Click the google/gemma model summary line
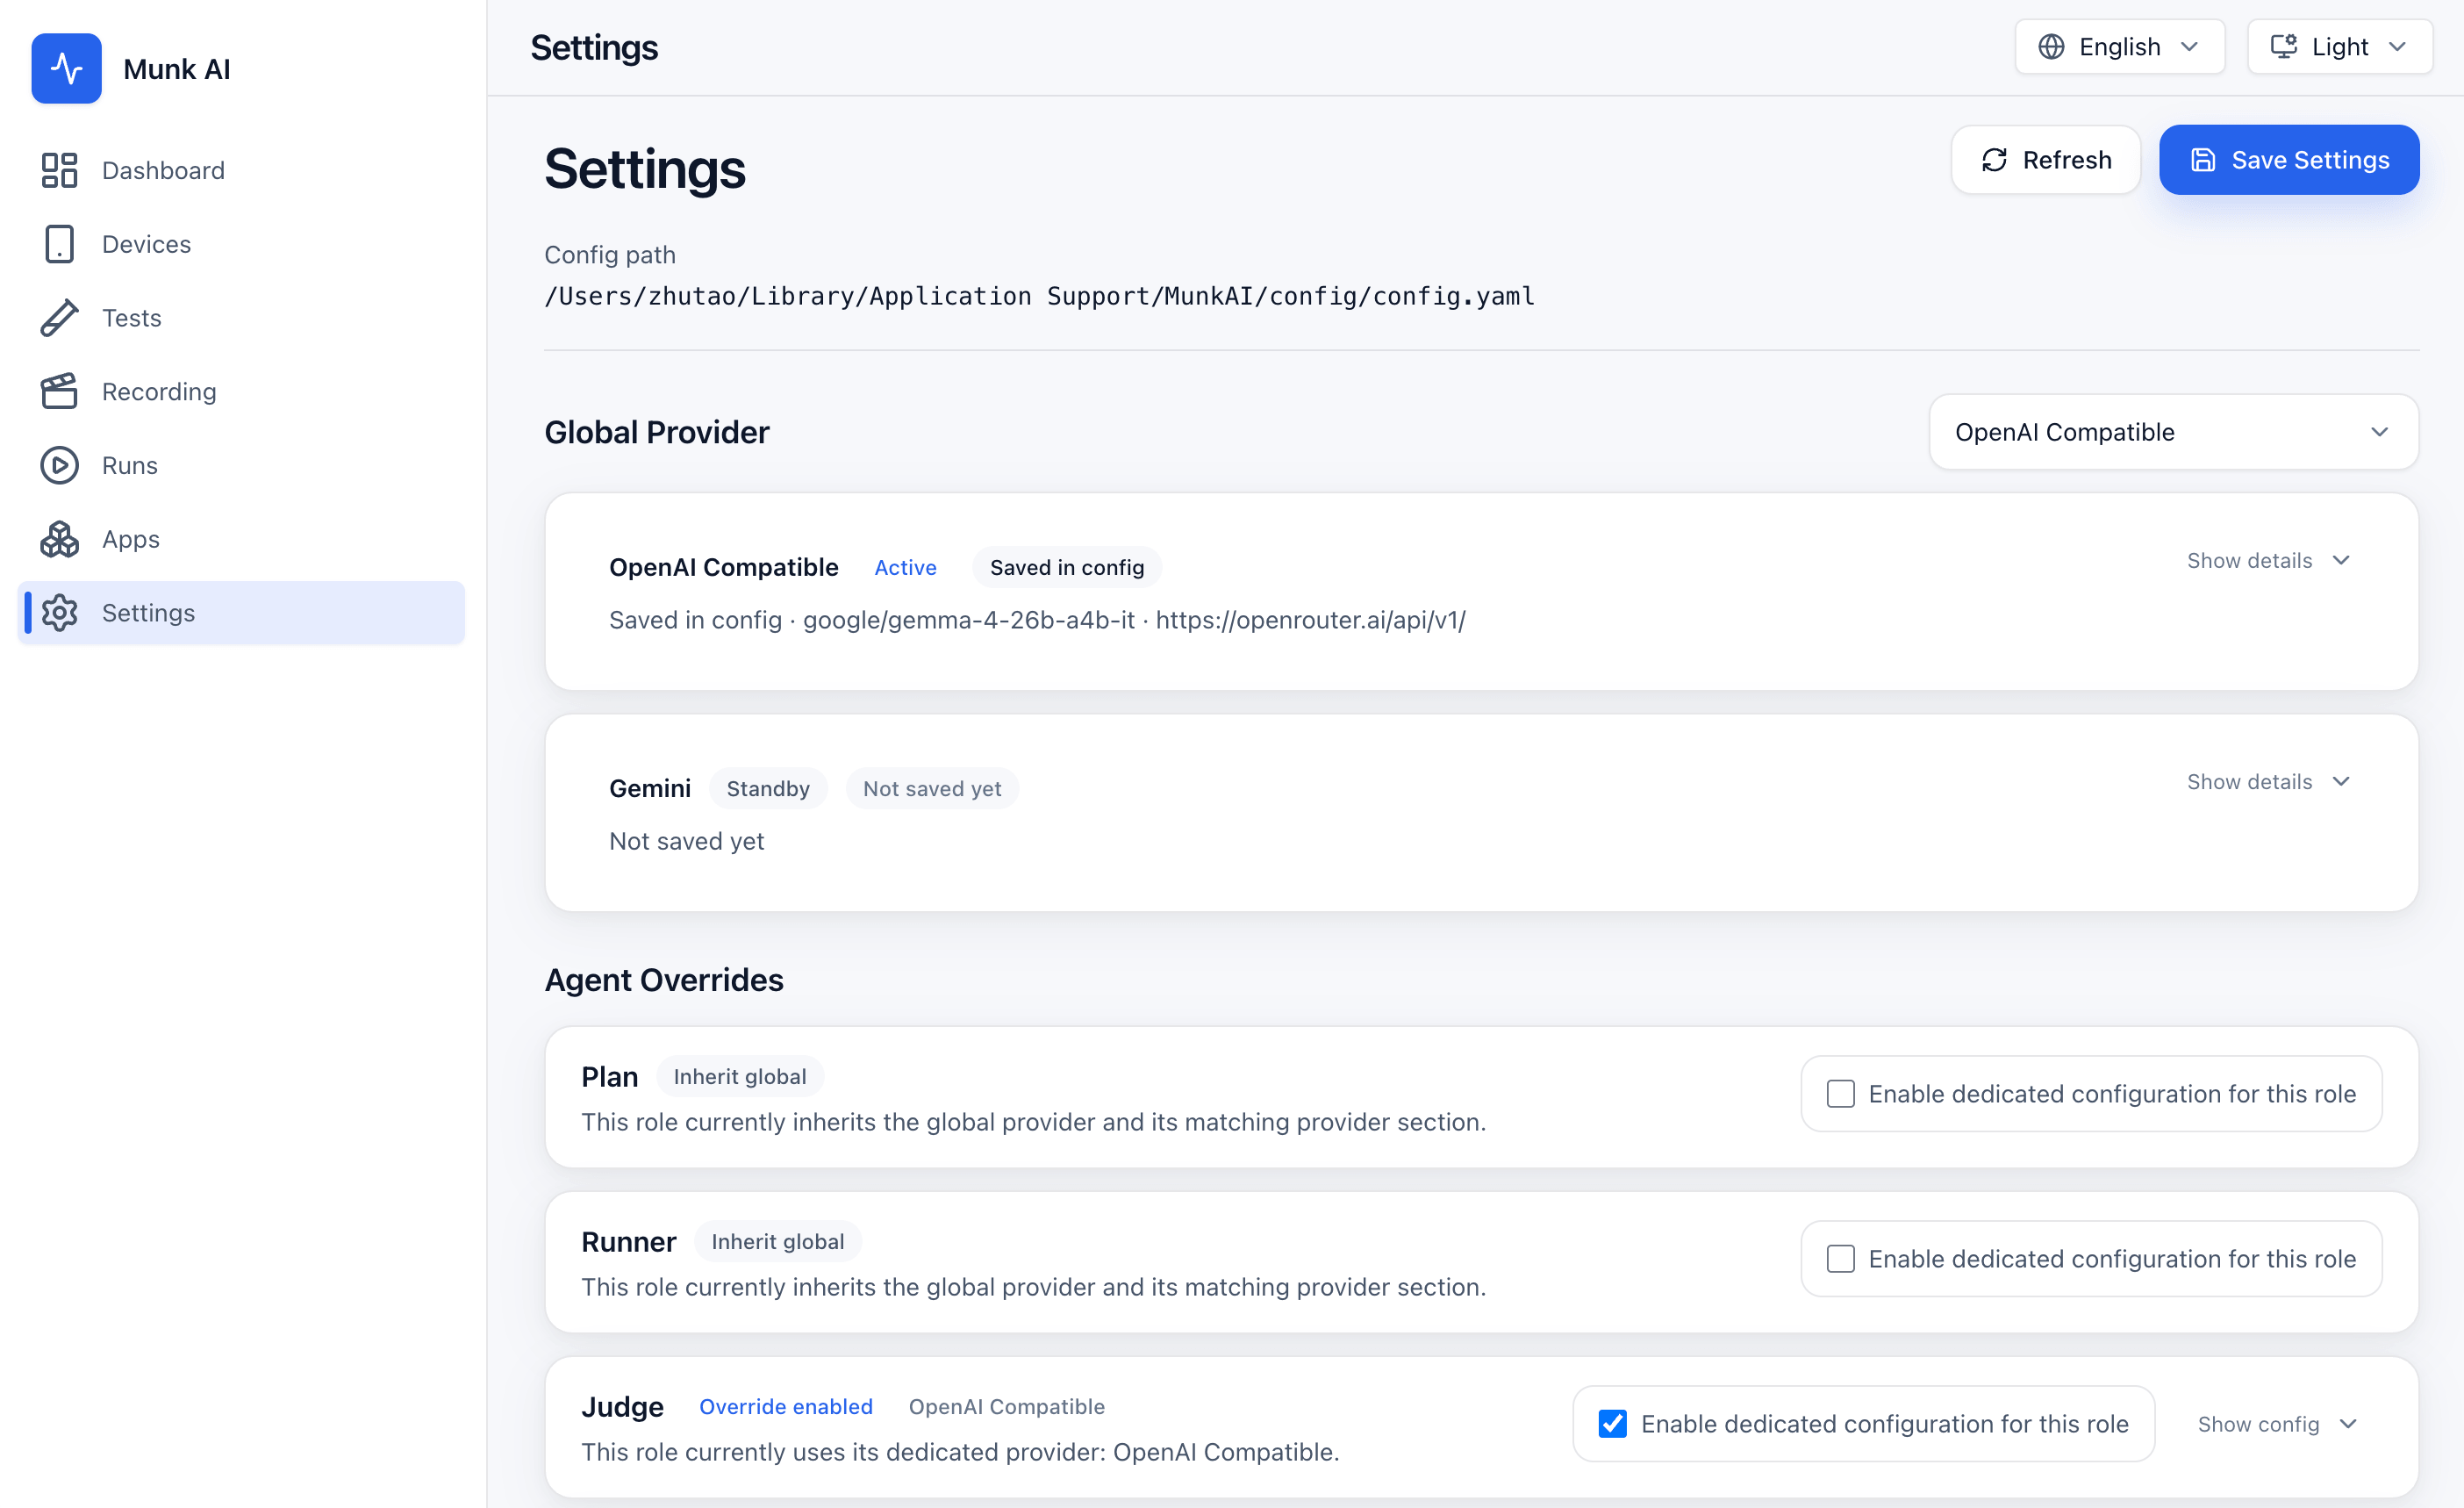This screenshot has width=2464, height=1508. point(1037,620)
